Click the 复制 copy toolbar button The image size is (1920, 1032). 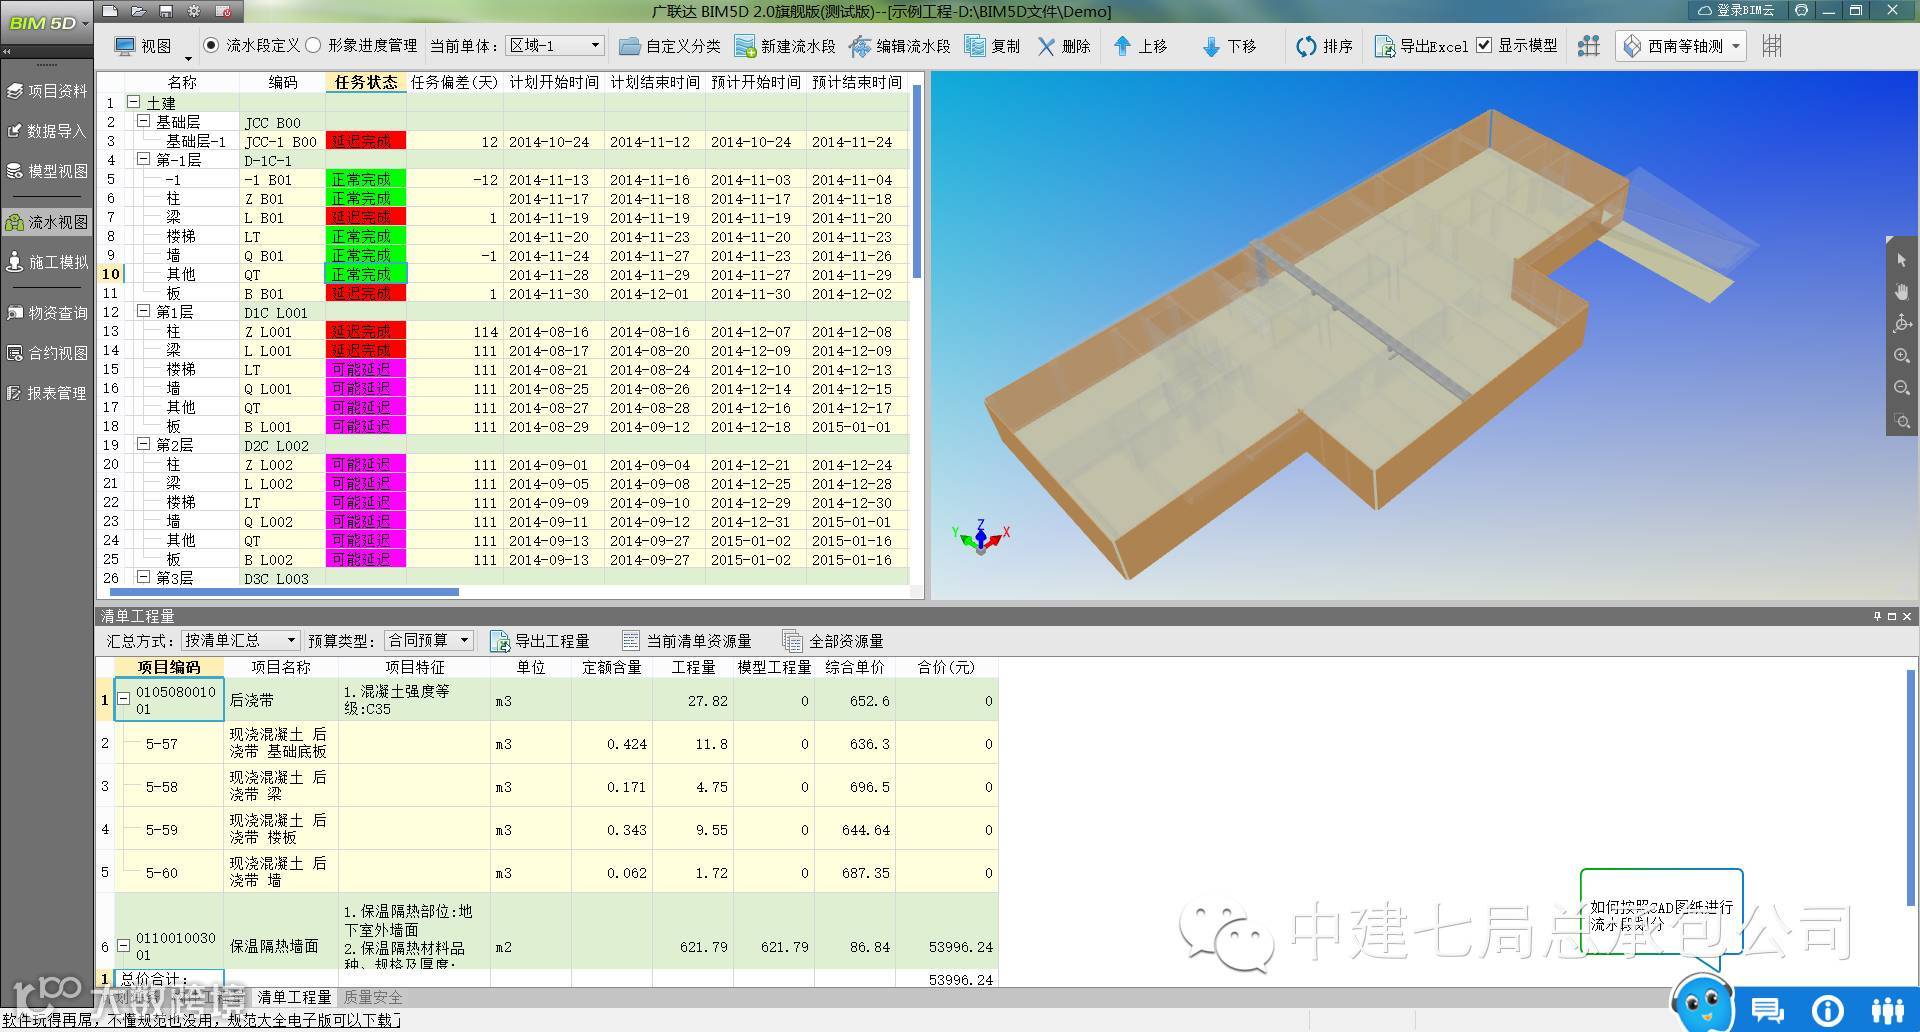pos(993,46)
